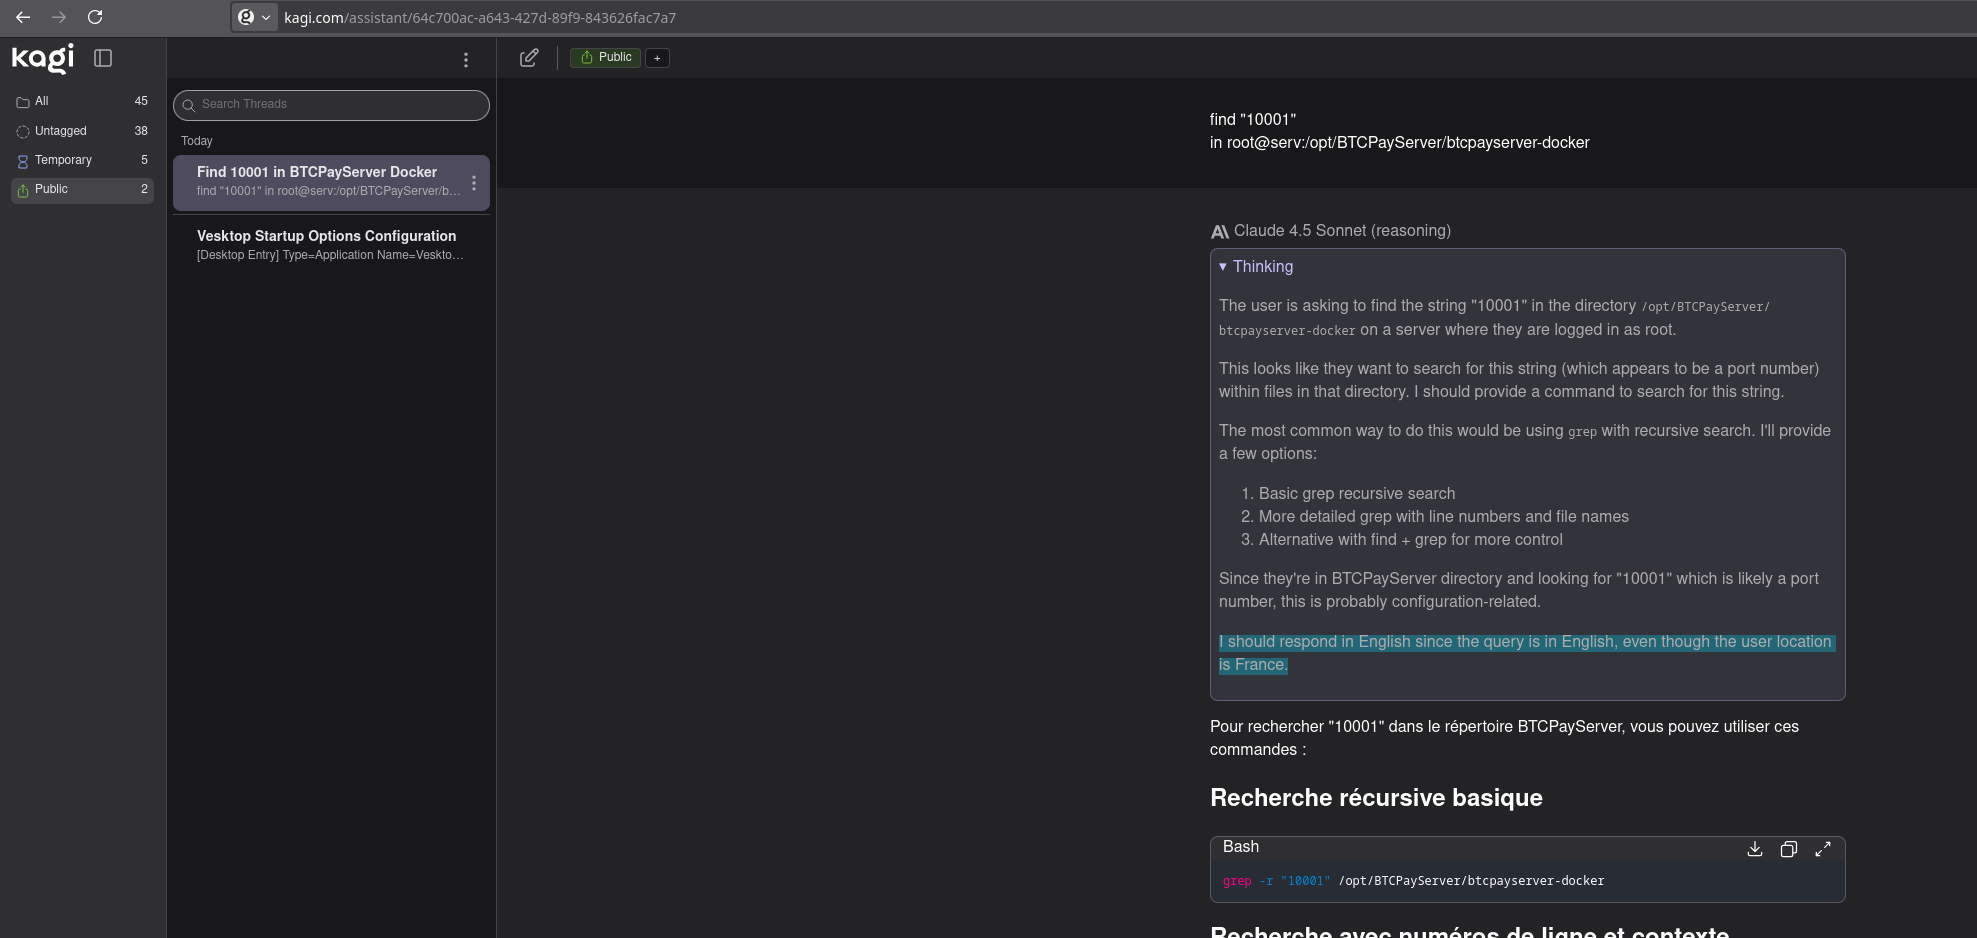
Task: Open options for the Find 10001 thread
Action: (x=474, y=182)
